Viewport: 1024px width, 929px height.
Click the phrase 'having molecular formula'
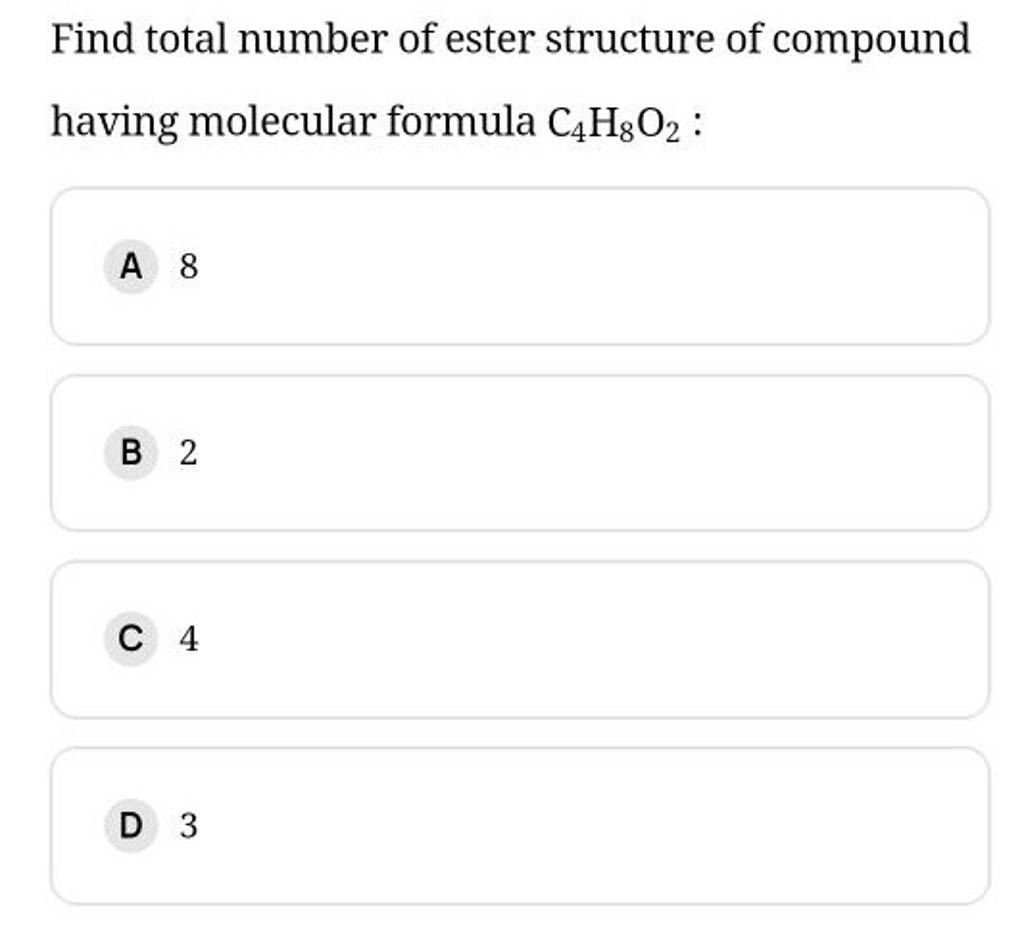(x=293, y=122)
